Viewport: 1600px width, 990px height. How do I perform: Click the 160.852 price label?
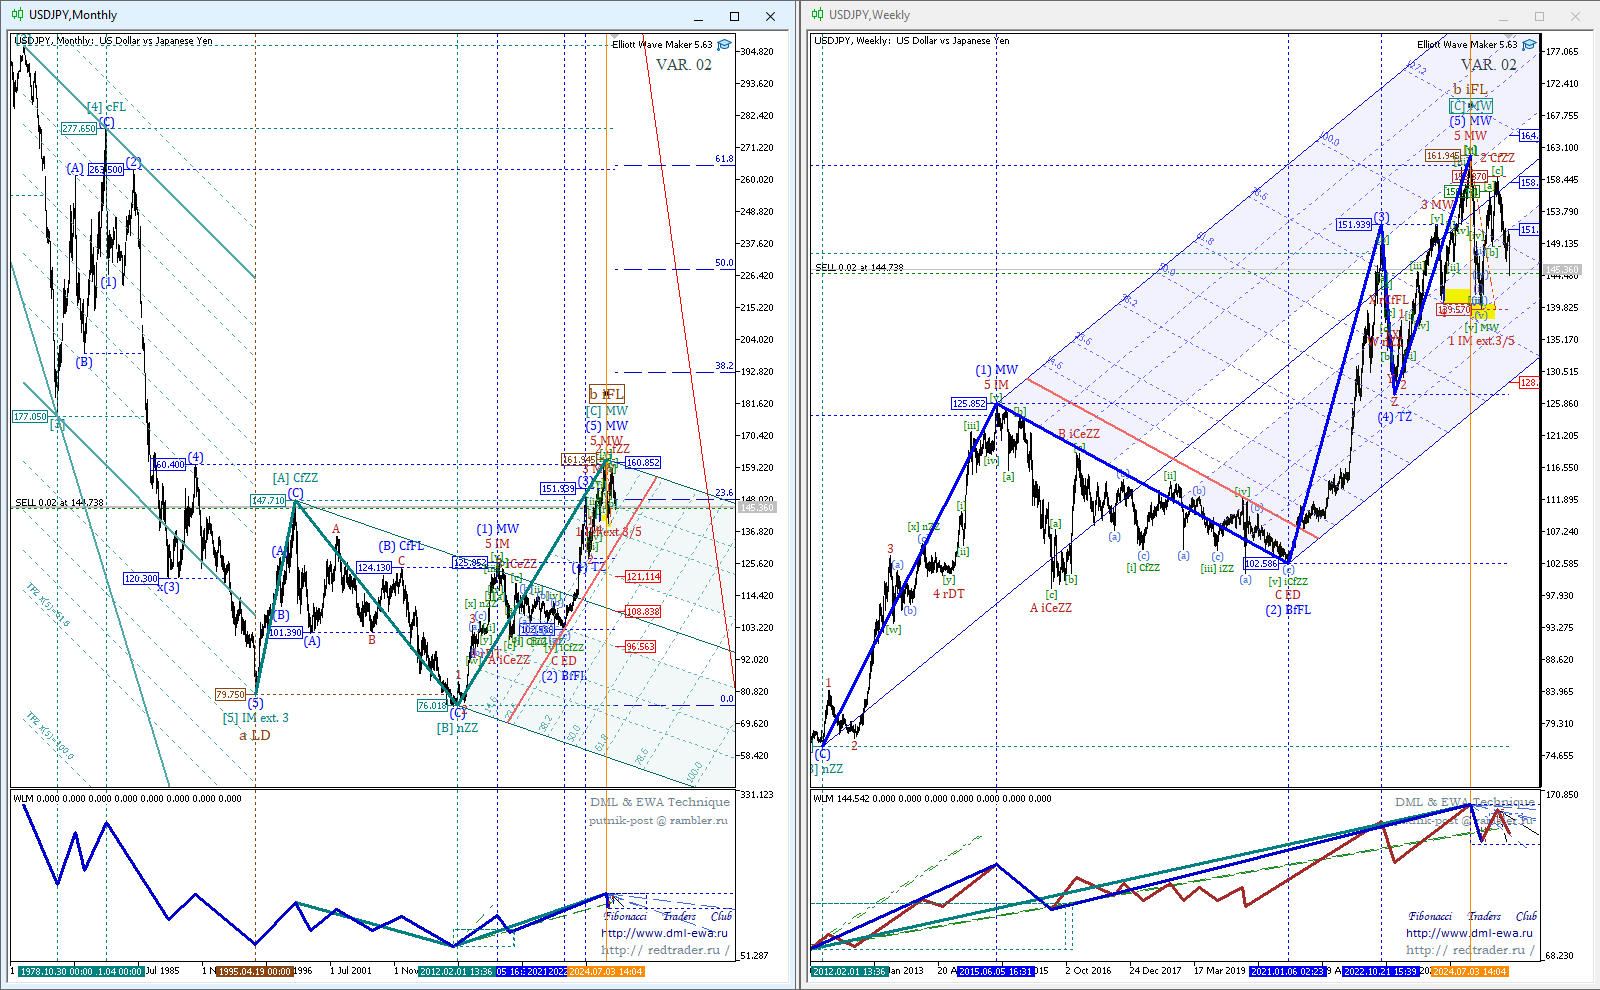tap(643, 462)
